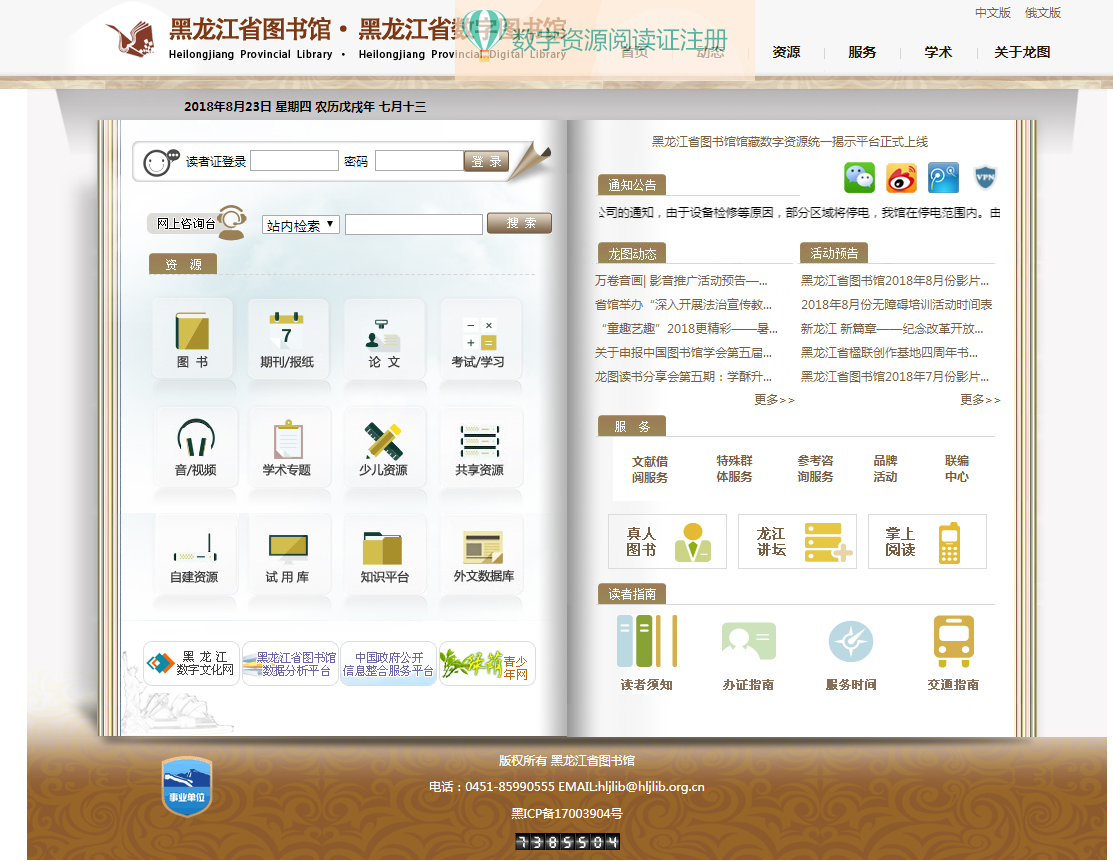The image size is (1113, 861).
Task: Click the 通知公告 section tab
Action: (632, 185)
